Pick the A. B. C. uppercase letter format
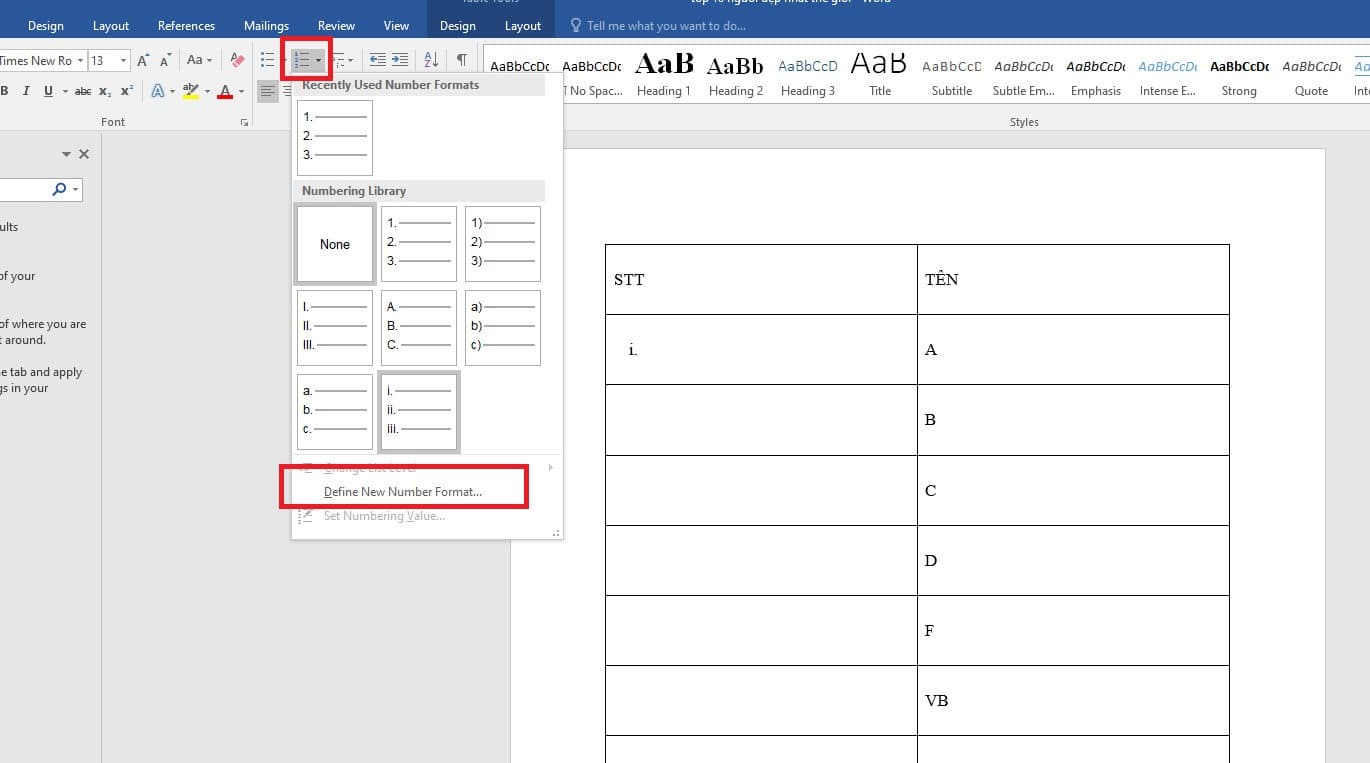 (419, 328)
